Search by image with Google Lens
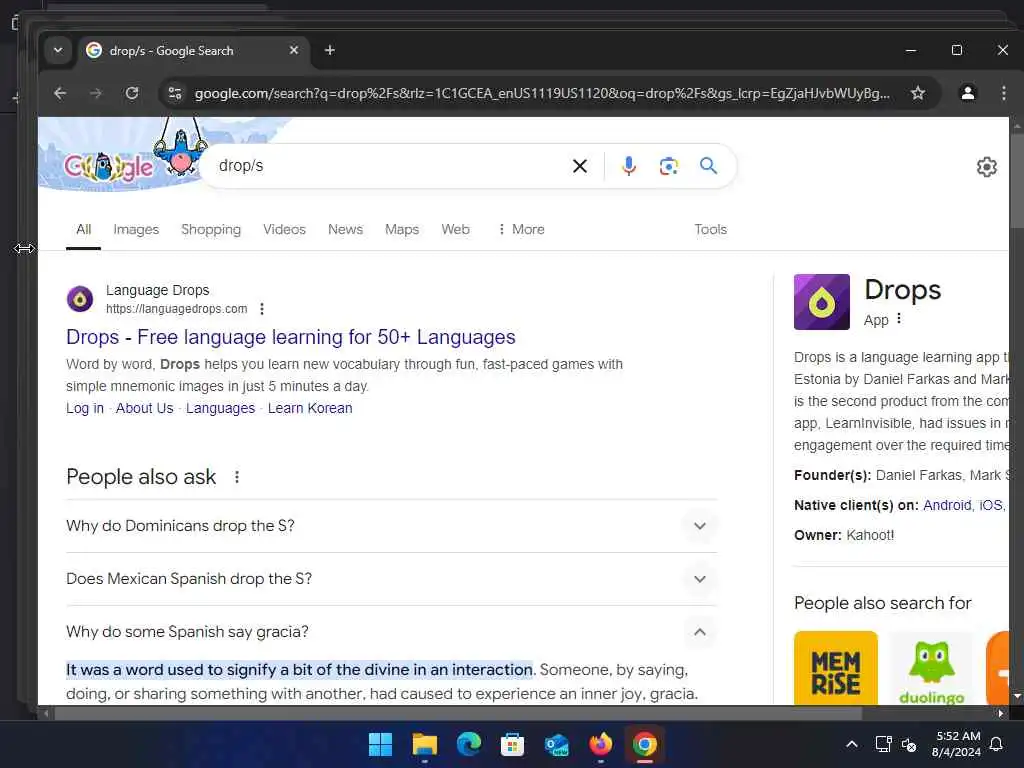Screen dimensions: 1024x768 pyautogui.click(x=669, y=166)
